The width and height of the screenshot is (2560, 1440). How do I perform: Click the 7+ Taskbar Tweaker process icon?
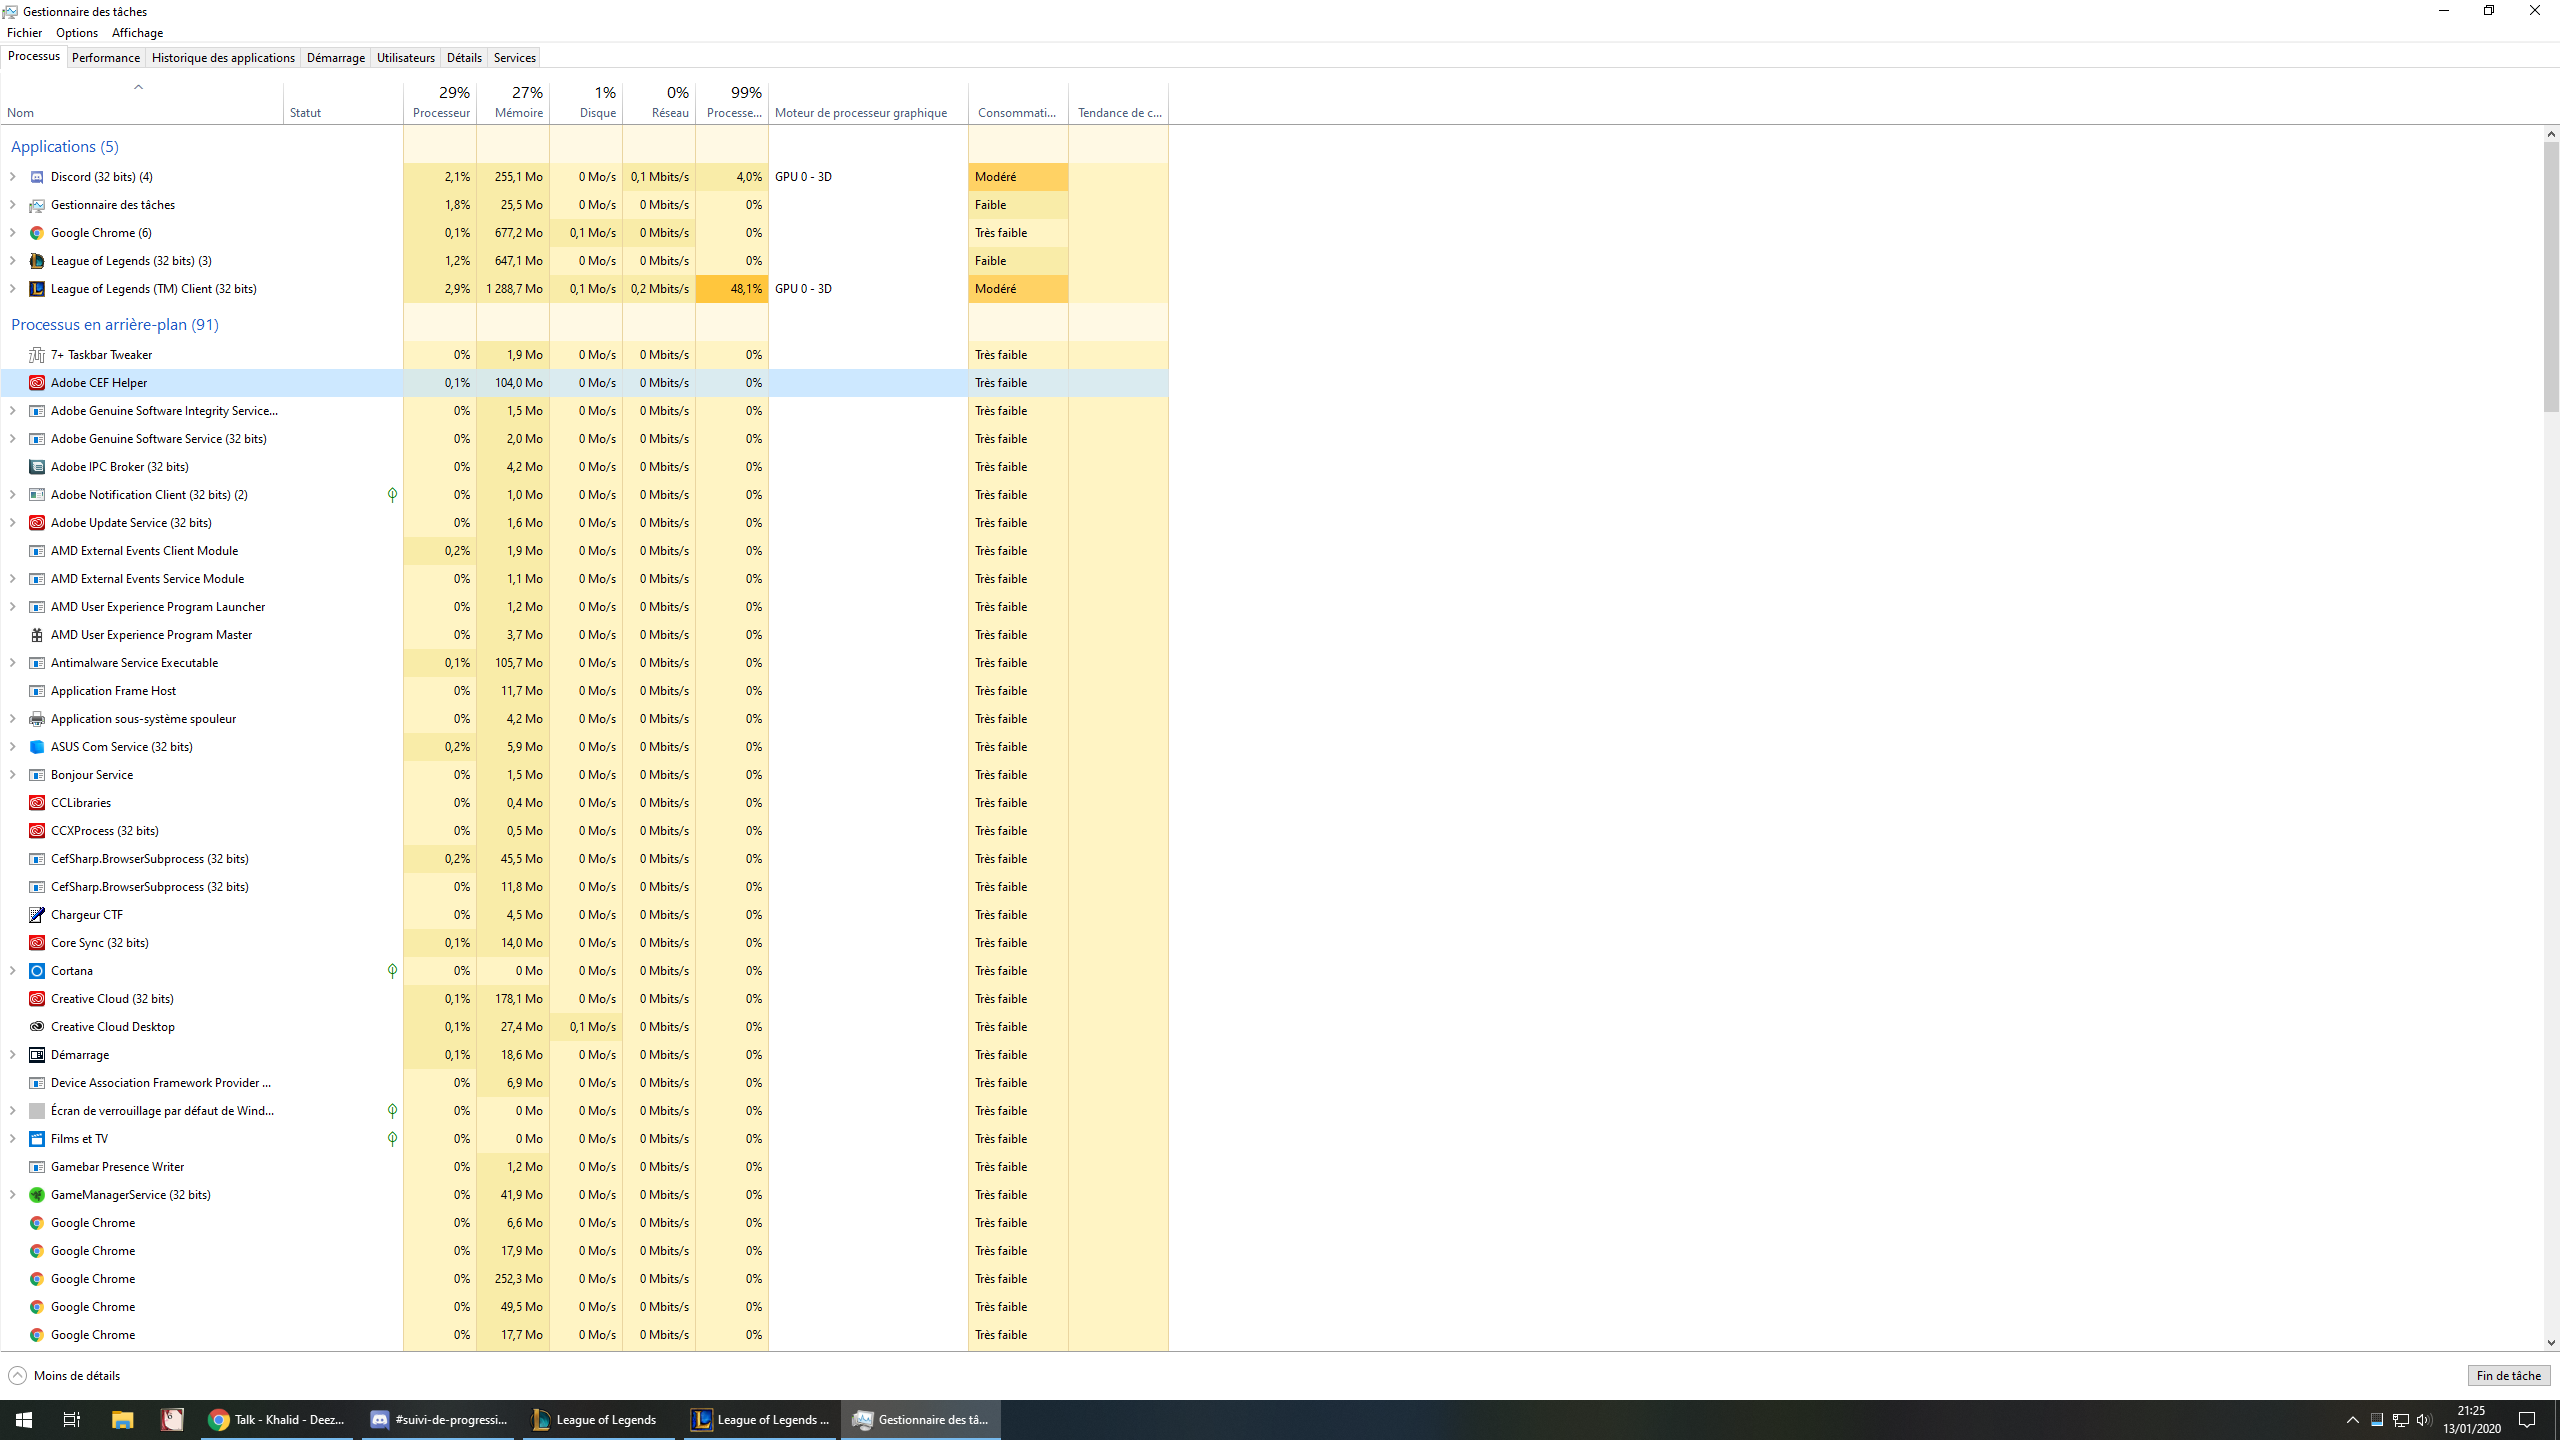(37, 355)
